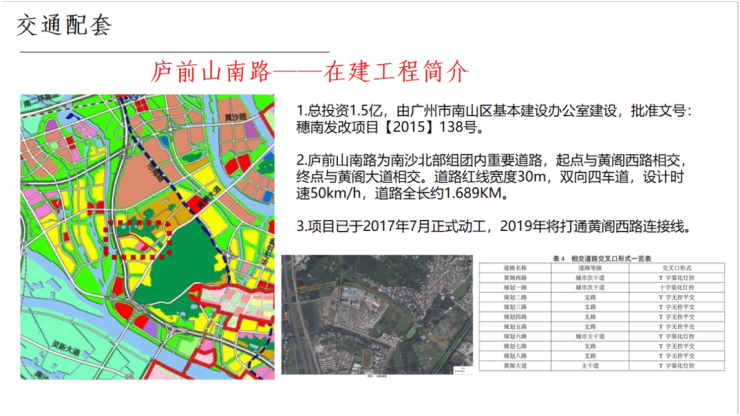The height and width of the screenshot is (416, 740).
Task: Click table header '道路等级'
Action: click(x=590, y=268)
